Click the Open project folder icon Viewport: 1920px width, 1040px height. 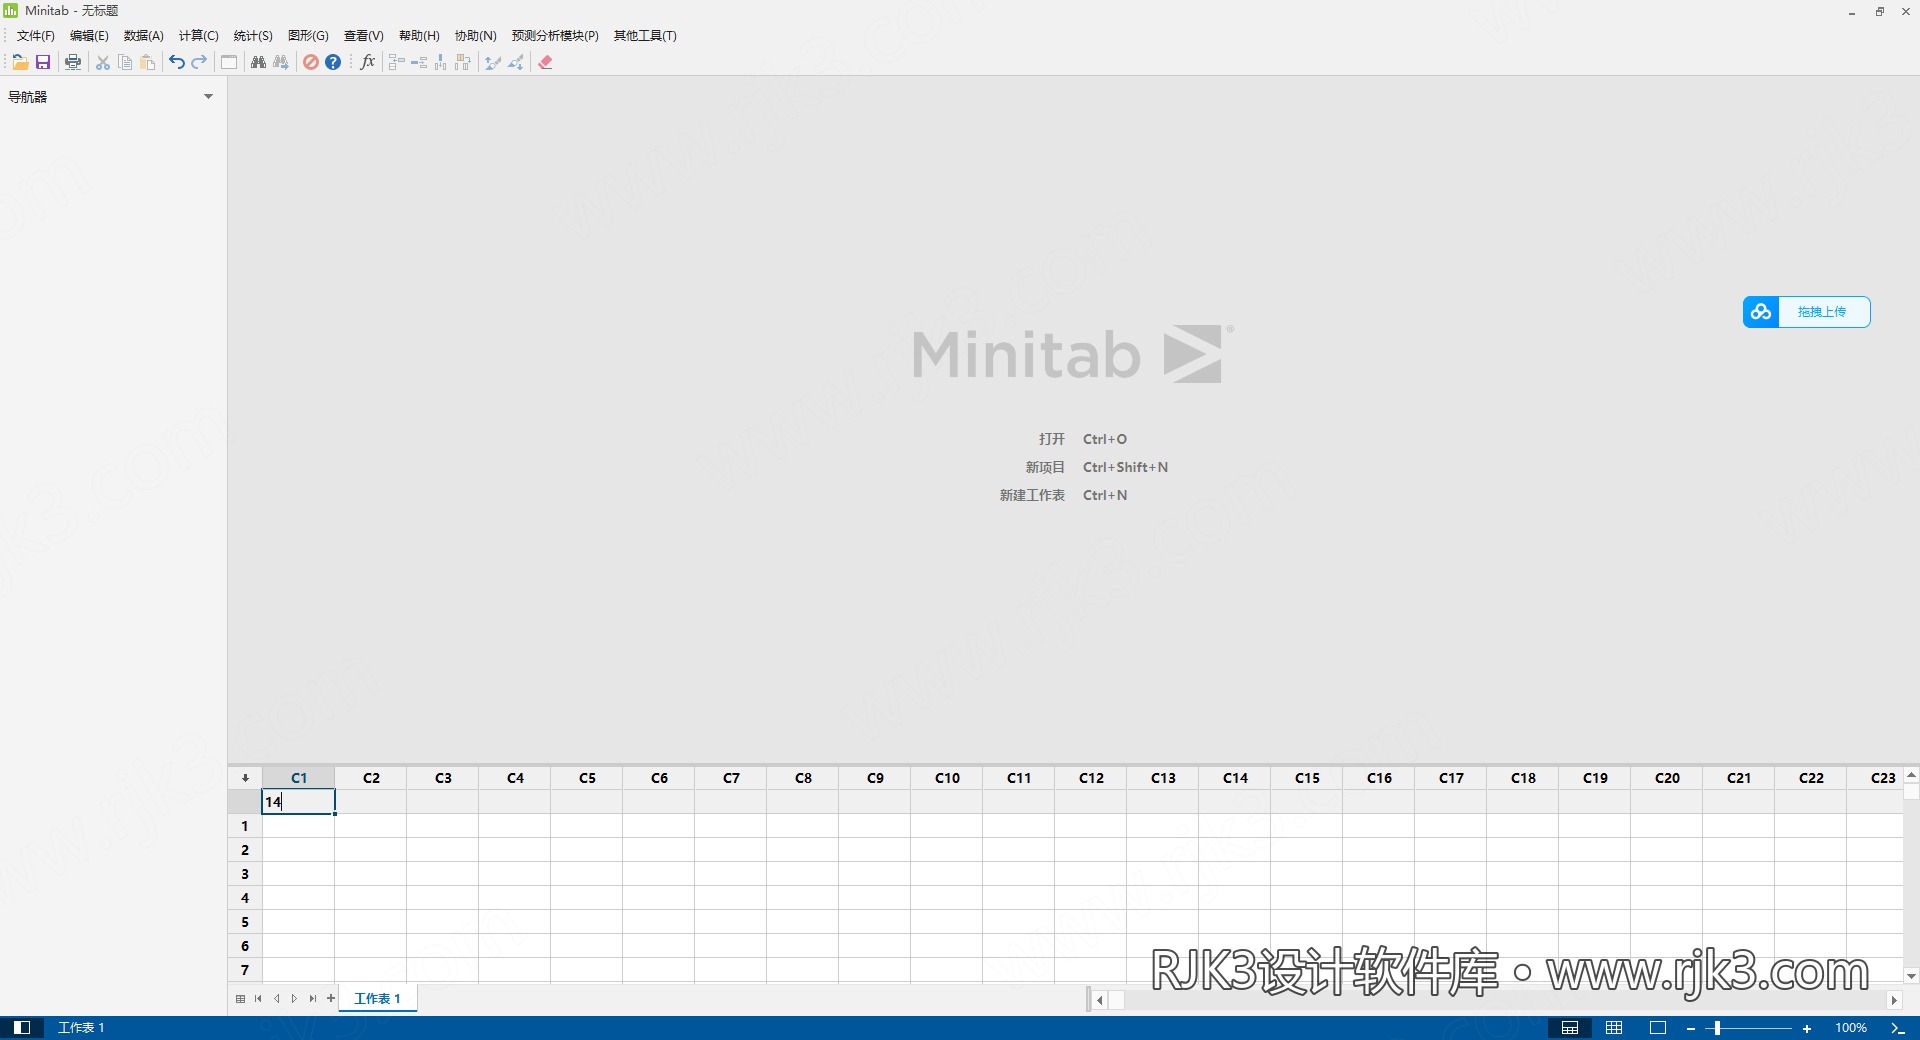pos(20,62)
